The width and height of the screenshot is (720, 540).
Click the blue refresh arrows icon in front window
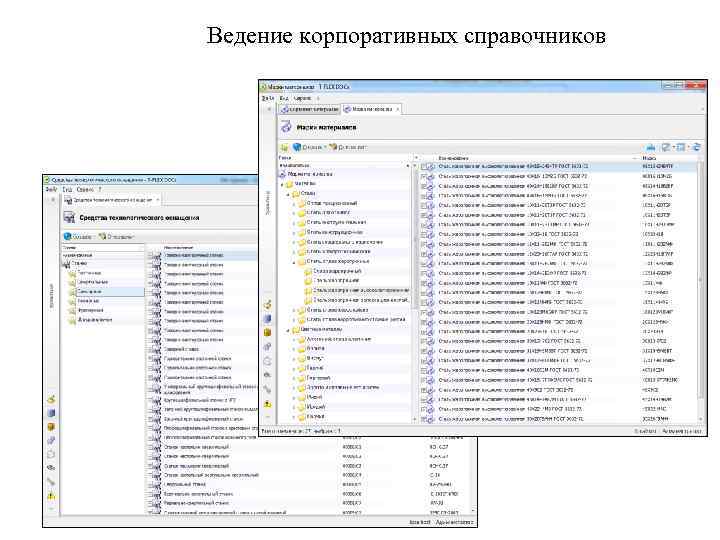pos(696,147)
